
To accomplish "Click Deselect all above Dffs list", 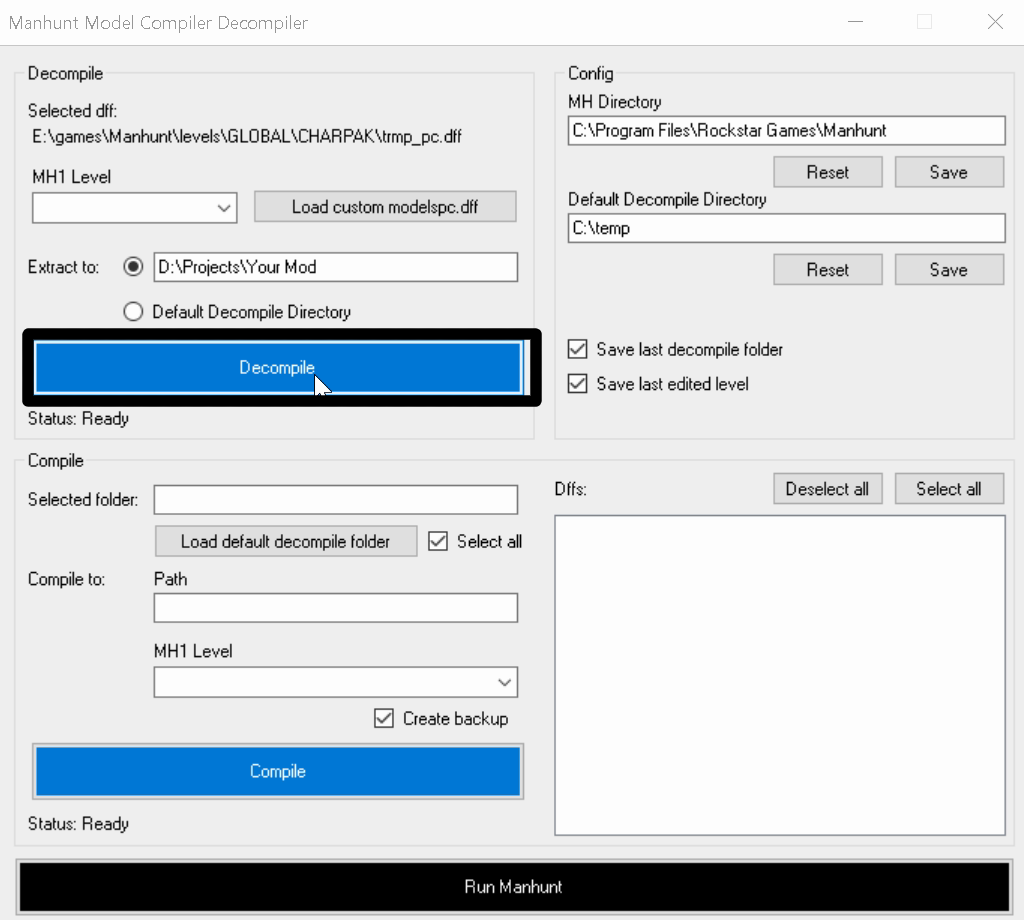I will (x=827, y=489).
